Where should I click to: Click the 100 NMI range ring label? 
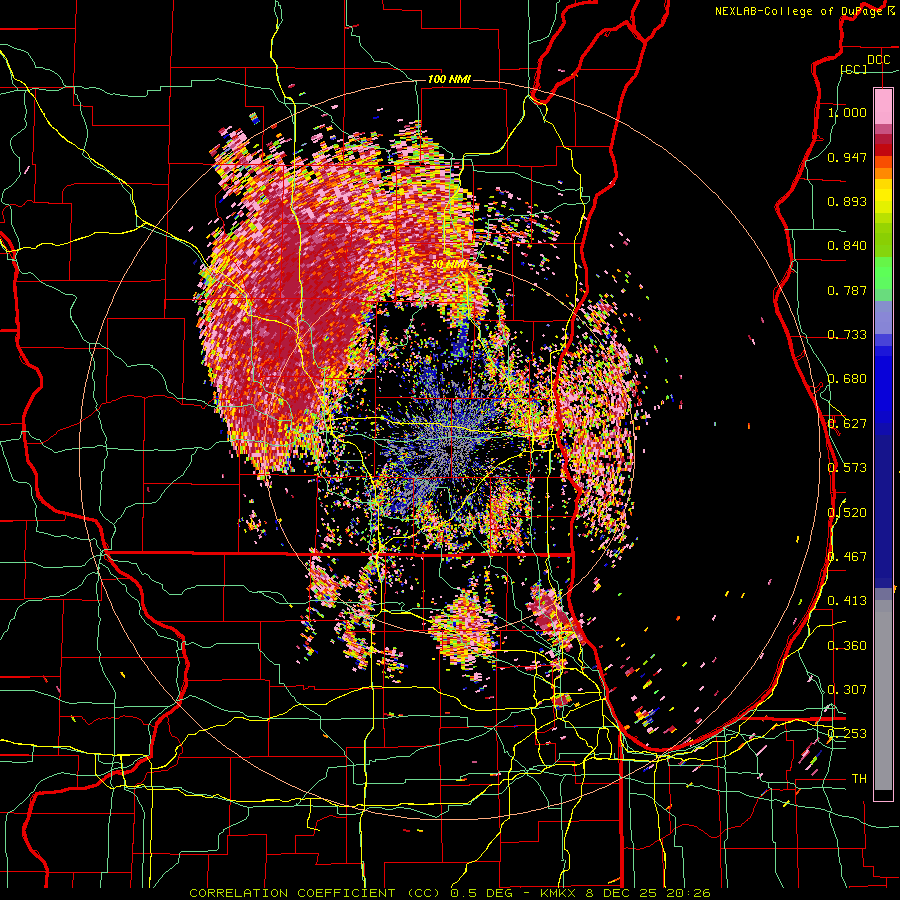[449, 79]
